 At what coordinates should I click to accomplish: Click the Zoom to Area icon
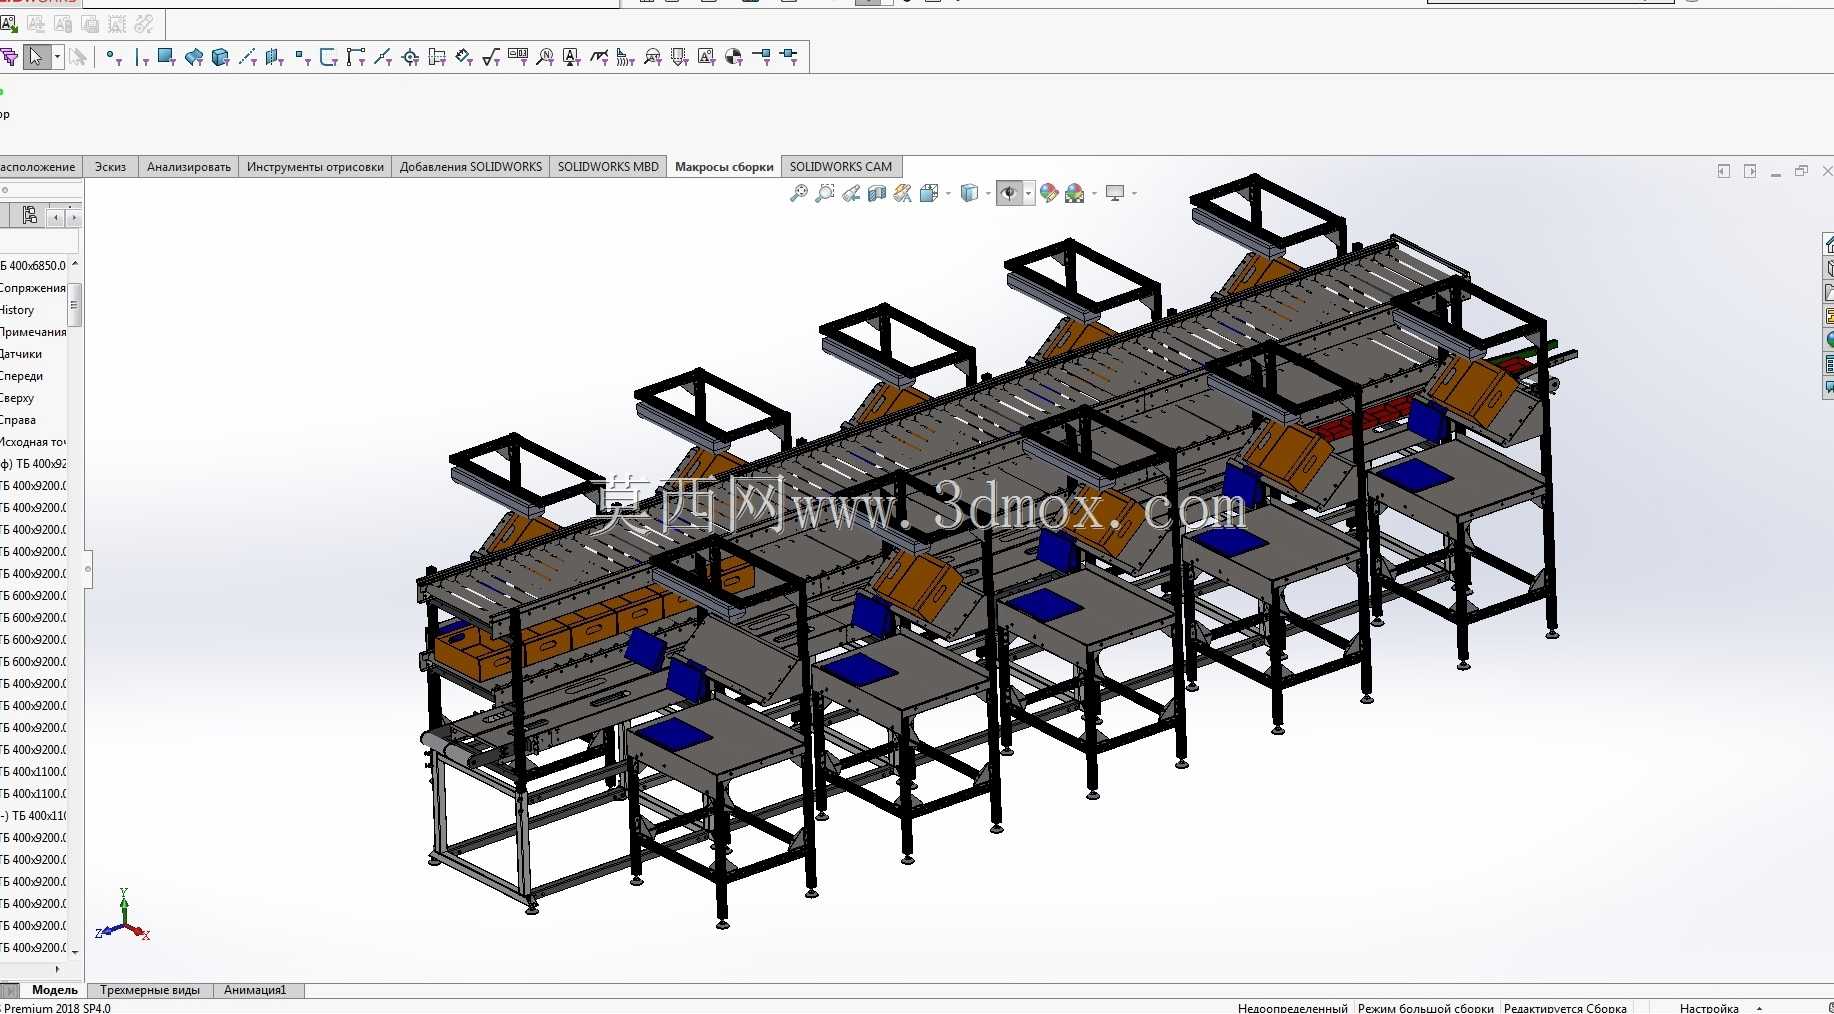coord(825,193)
